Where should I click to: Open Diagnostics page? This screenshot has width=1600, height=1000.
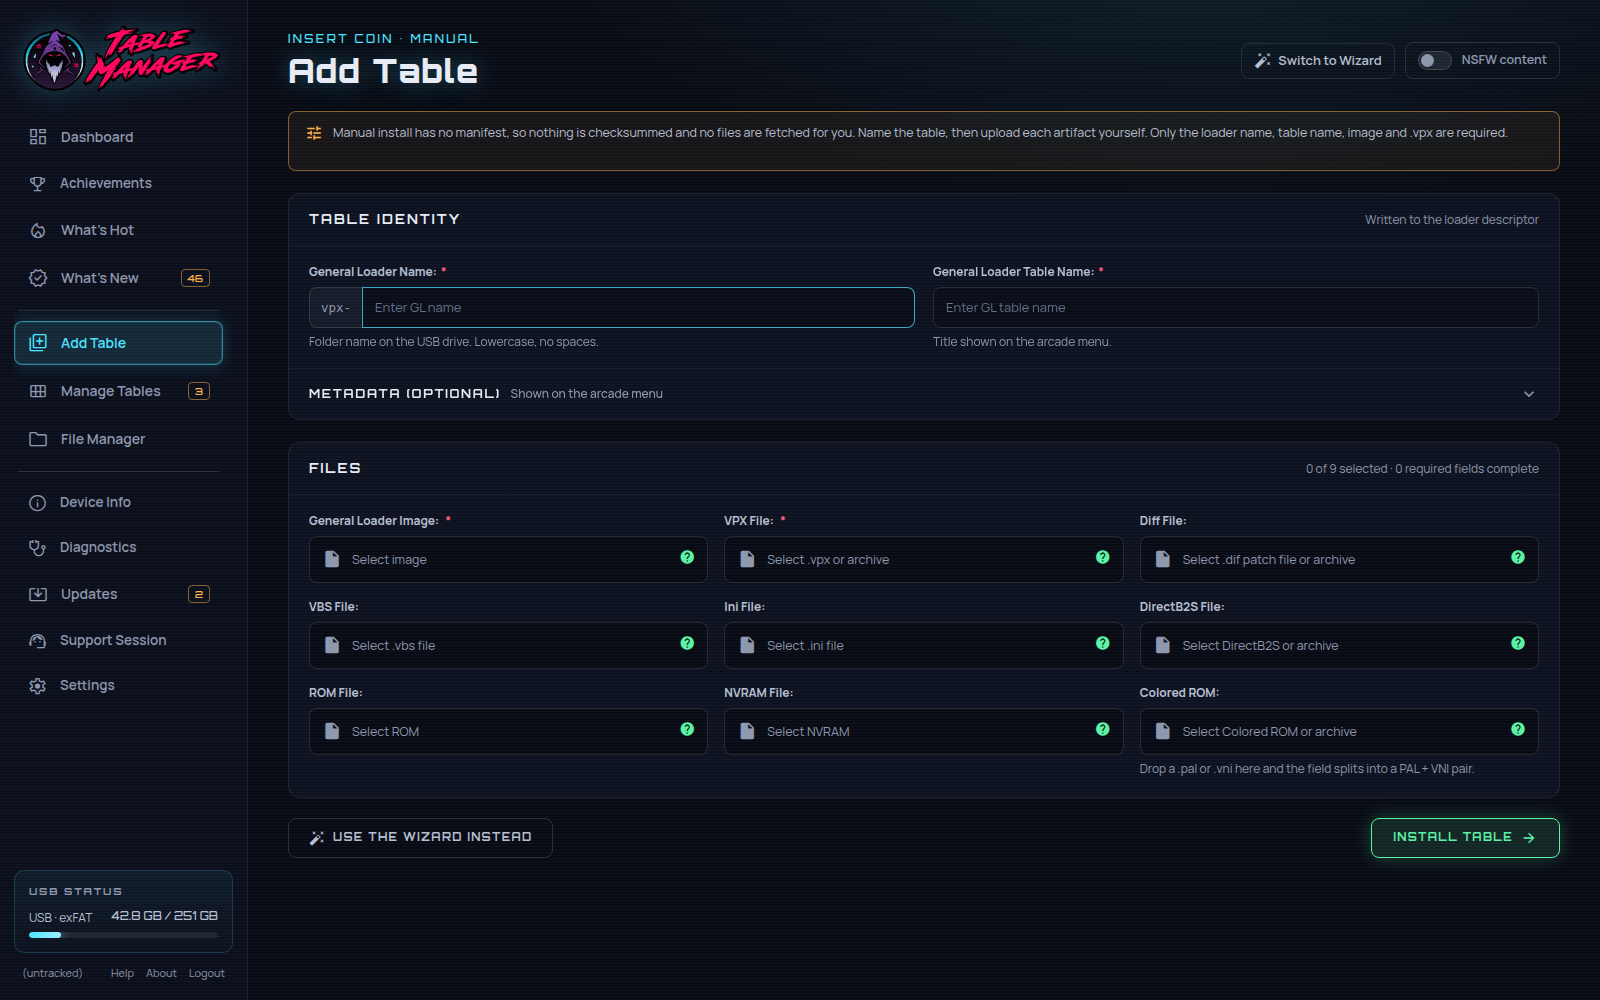118,547
